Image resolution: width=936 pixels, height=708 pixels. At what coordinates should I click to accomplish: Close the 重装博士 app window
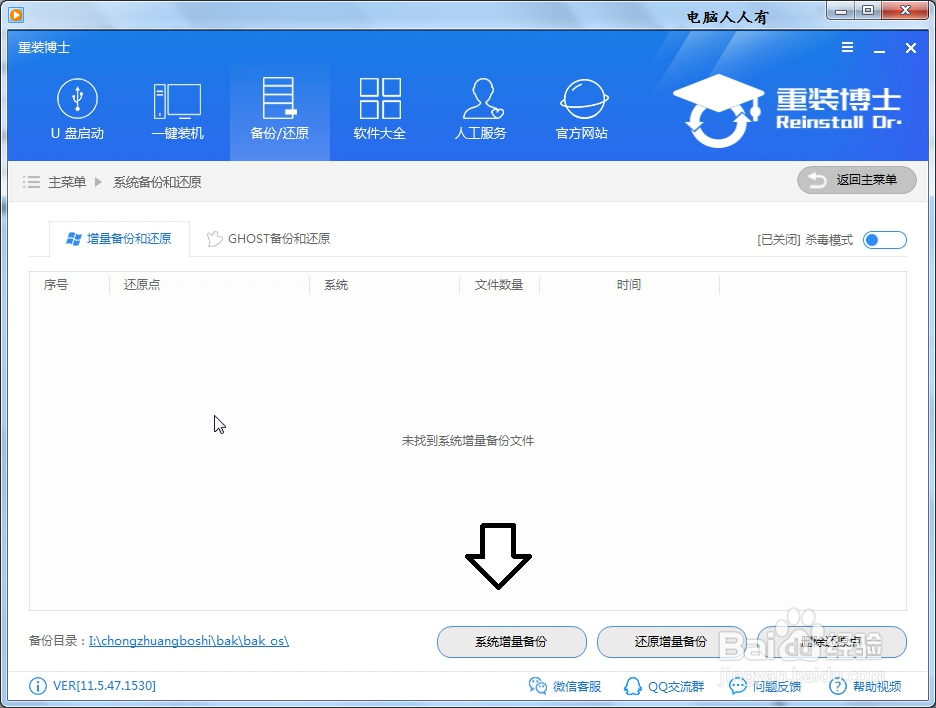pos(910,48)
